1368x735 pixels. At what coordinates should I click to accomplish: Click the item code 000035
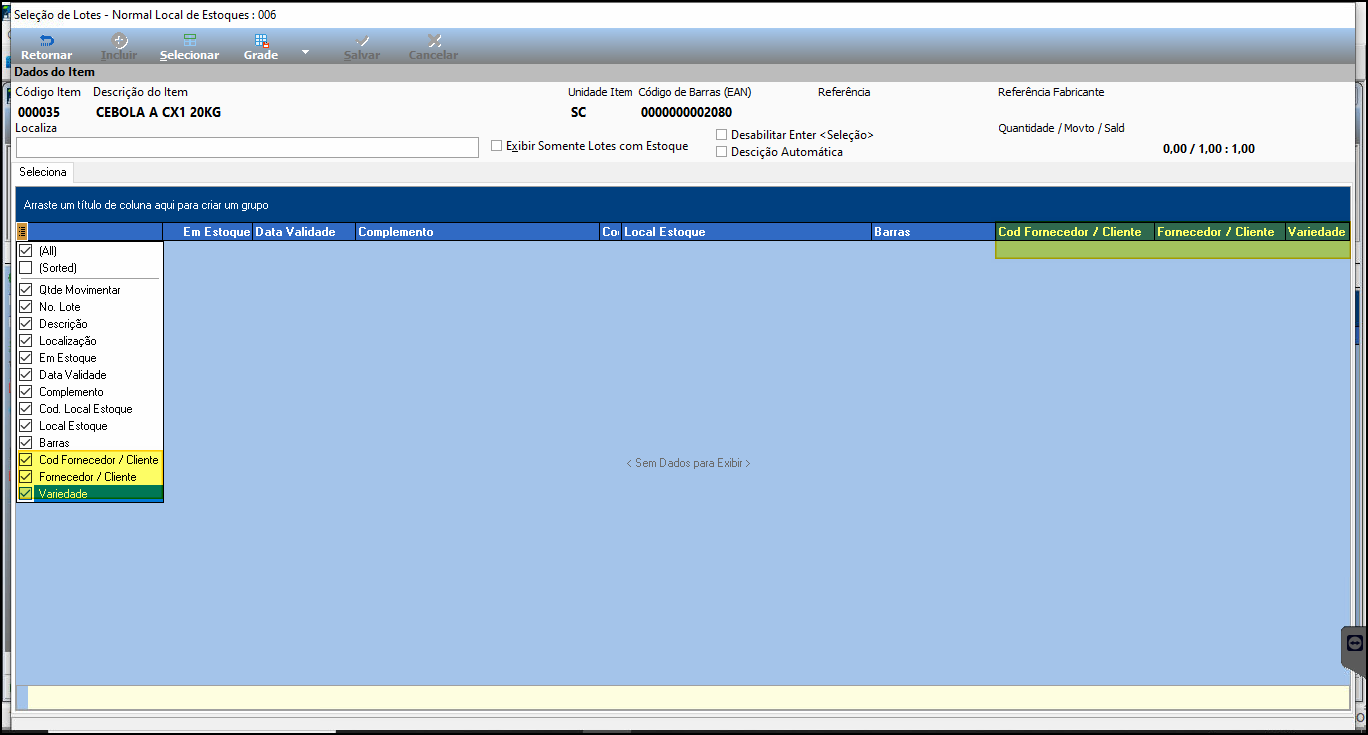pyautogui.click(x=39, y=112)
